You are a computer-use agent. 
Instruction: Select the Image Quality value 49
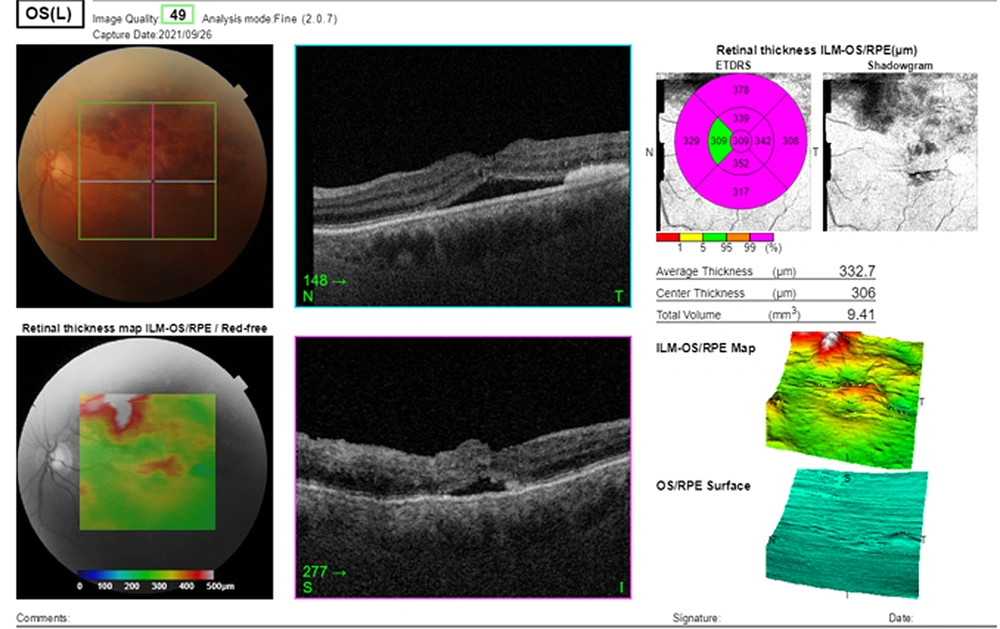tap(177, 15)
